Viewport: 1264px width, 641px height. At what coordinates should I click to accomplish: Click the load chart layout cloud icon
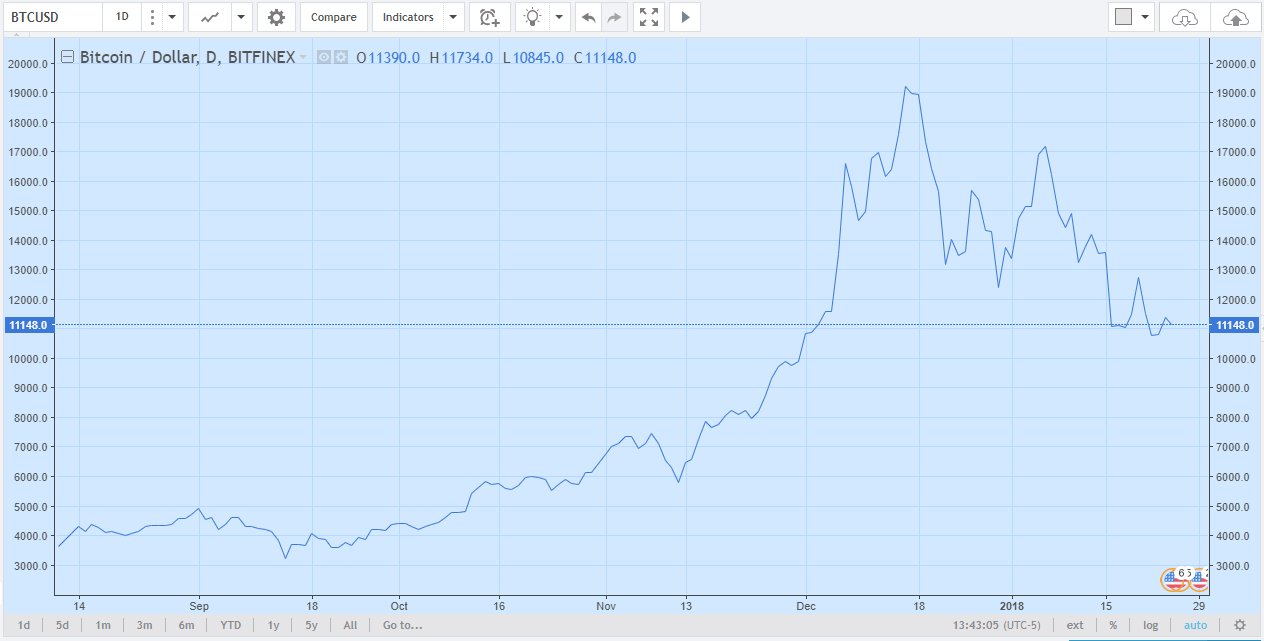(x=1184, y=17)
